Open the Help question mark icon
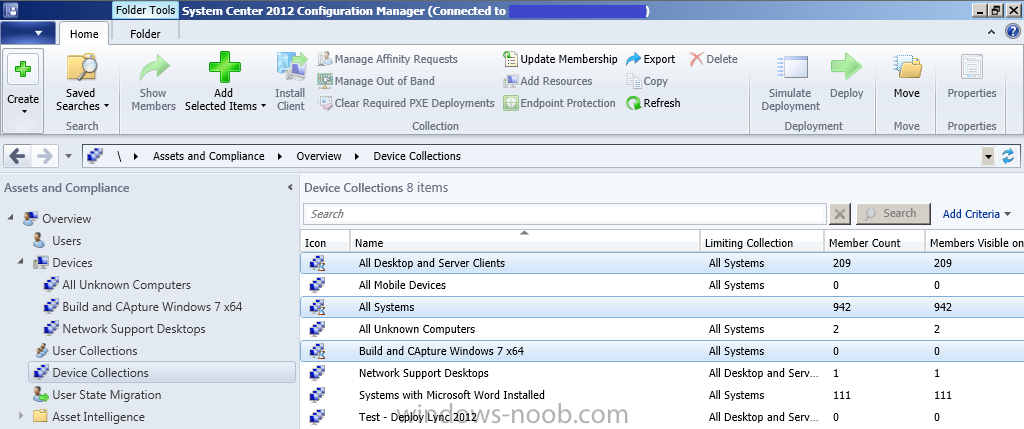This screenshot has height=429, width=1024. [1012, 32]
